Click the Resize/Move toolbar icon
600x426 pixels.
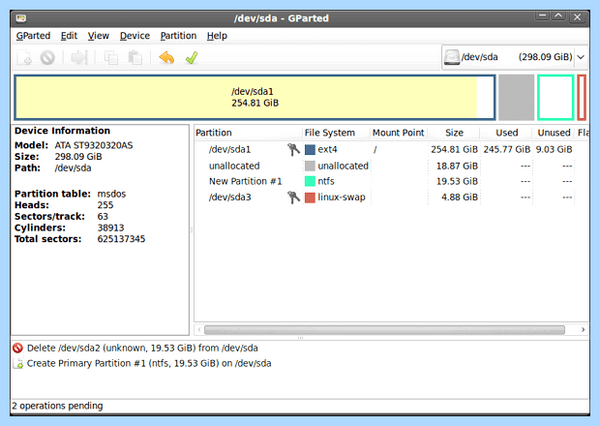79,58
